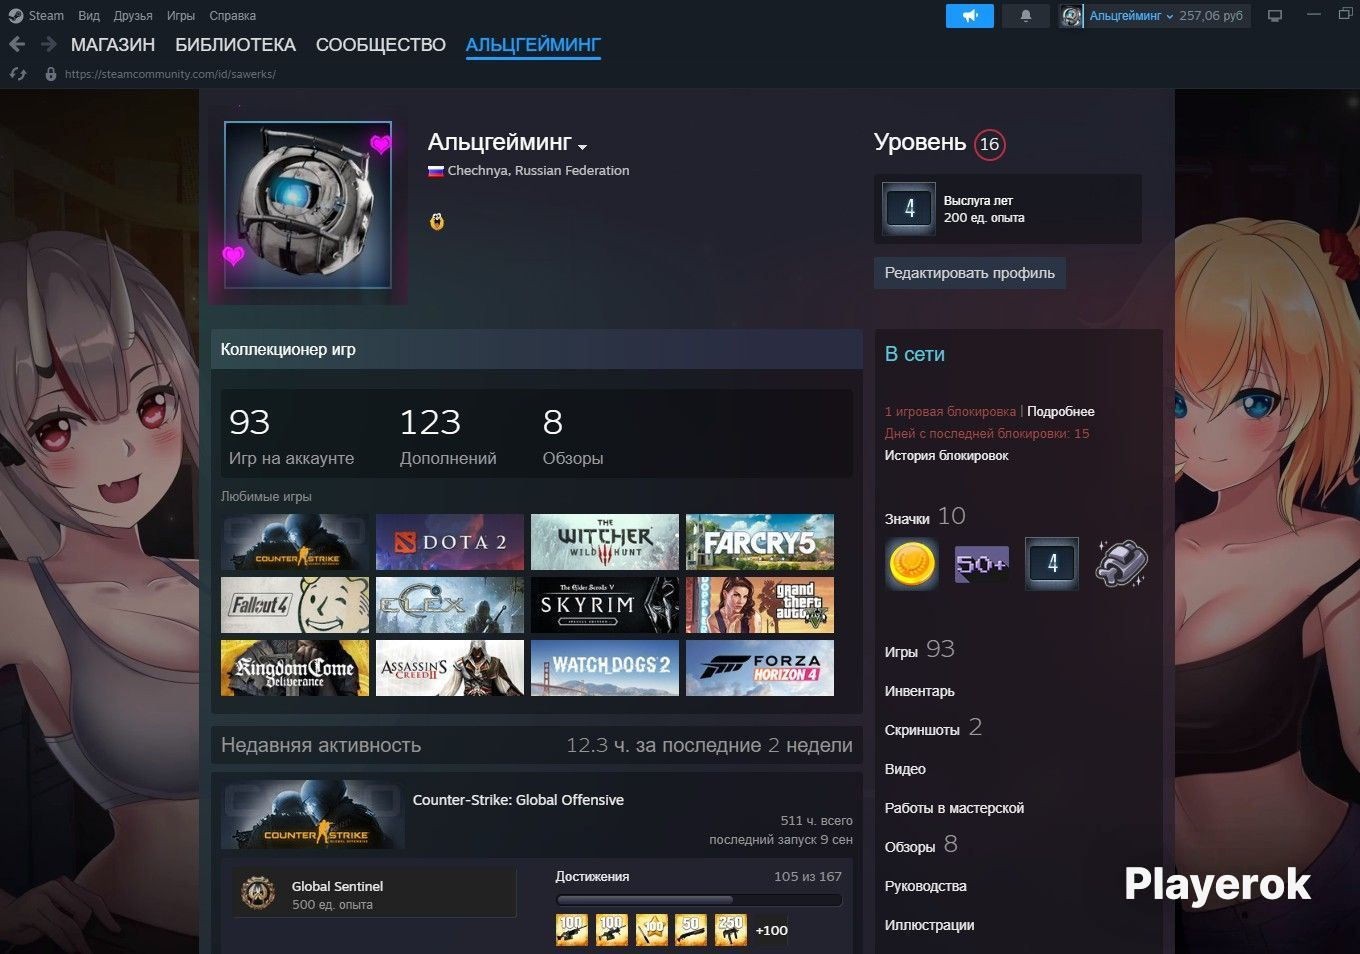Viewport: 1360px width, 954px height.
Task: Open The Witcher Wild Hunt game tile
Action: [x=605, y=542]
